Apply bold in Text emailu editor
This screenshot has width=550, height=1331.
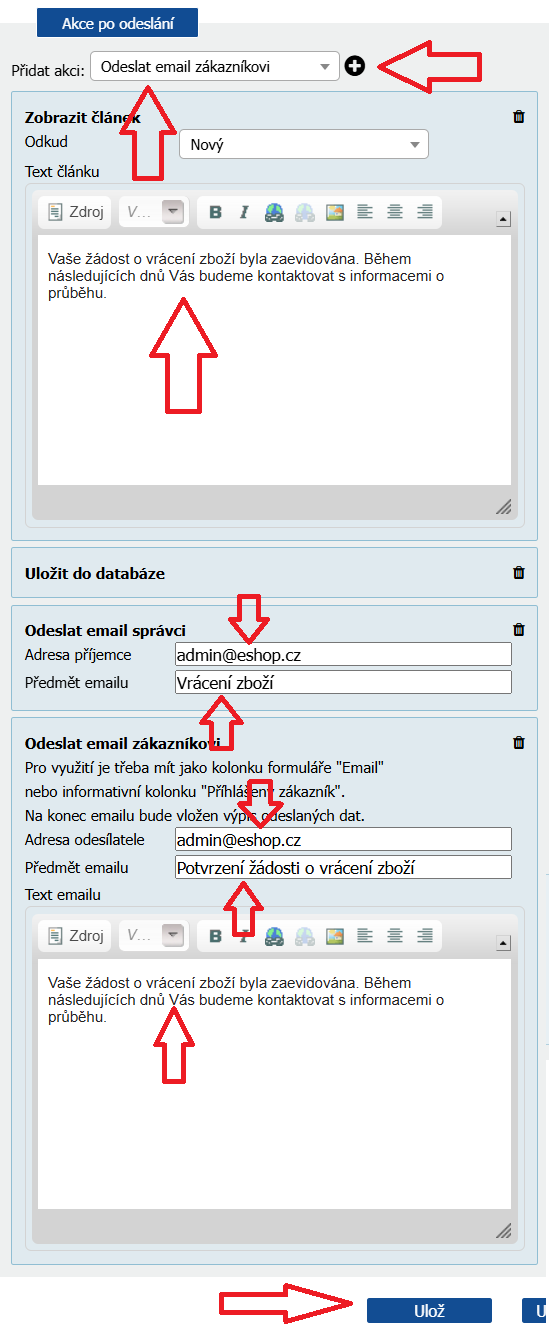click(215, 936)
